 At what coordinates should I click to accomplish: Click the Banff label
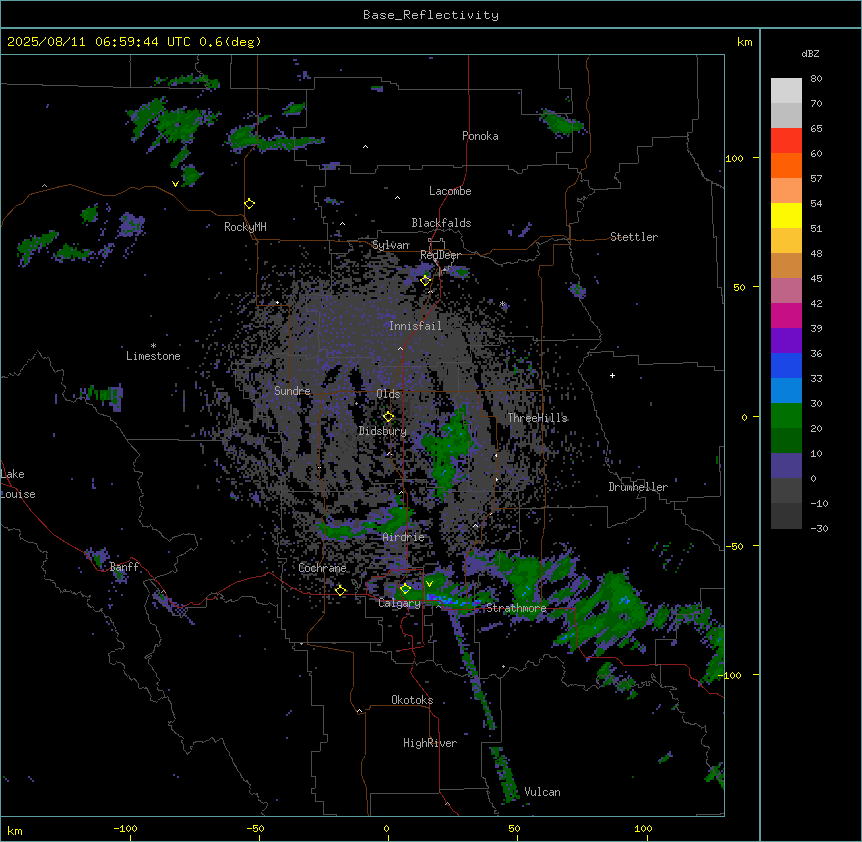click(124, 567)
